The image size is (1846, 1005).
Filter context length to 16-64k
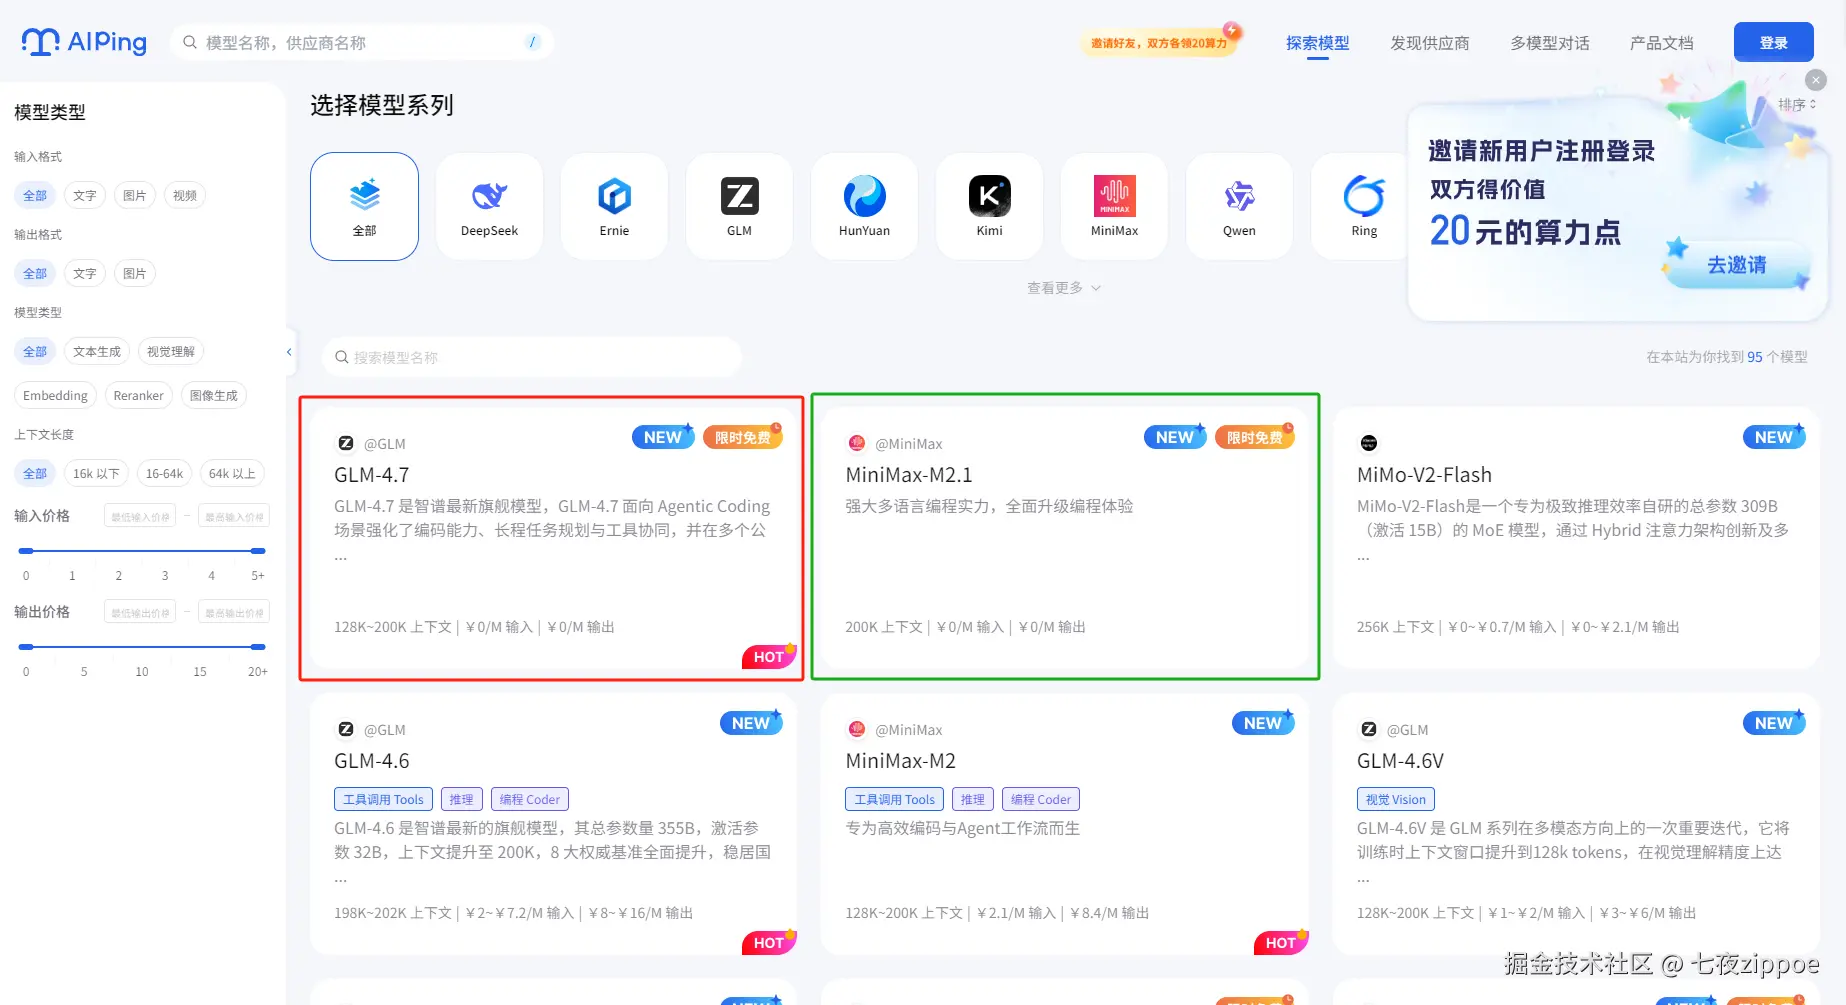(164, 473)
